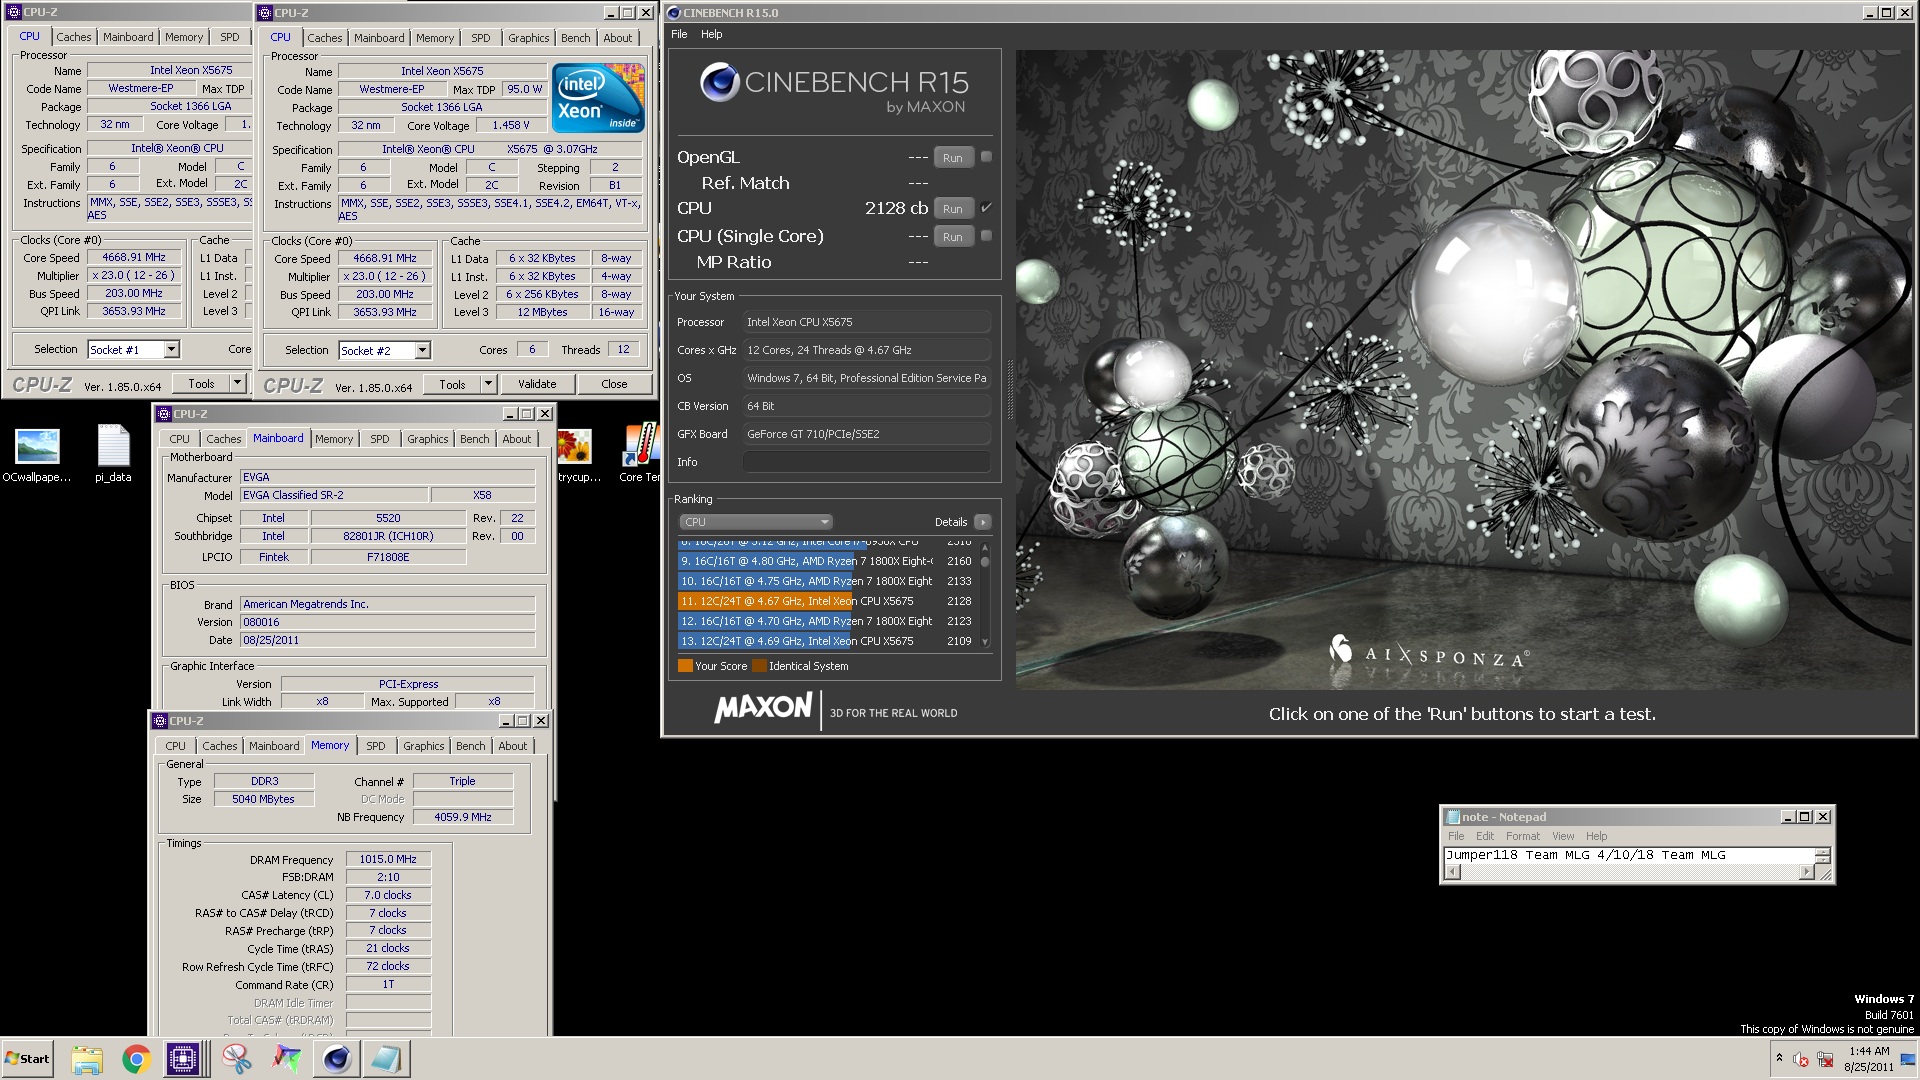Select the Core Temp desktop shortcut

[638, 455]
